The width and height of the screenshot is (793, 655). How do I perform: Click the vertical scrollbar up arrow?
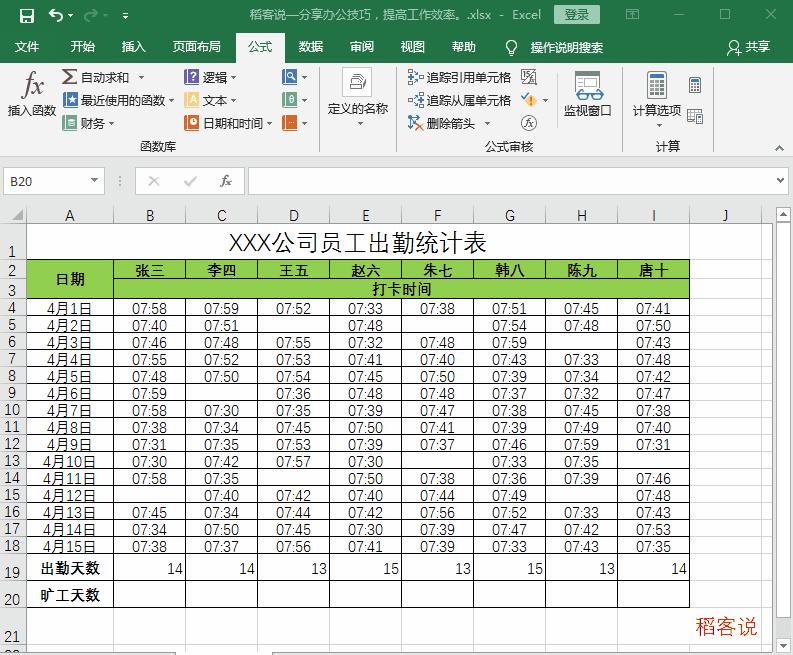pyautogui.click(x=783, y=215)
